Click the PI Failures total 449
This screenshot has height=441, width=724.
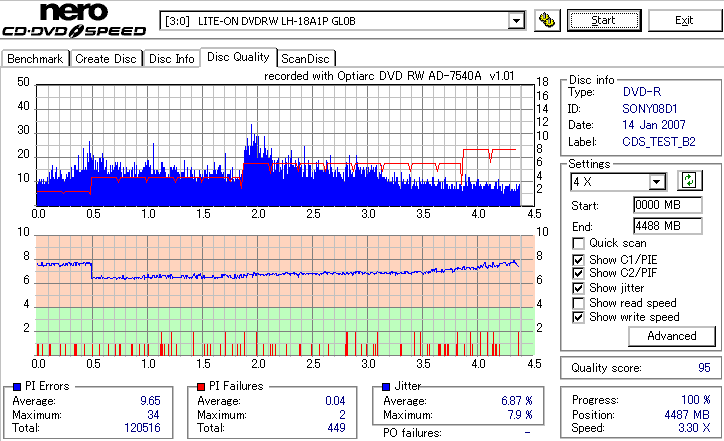click(337, 428)
